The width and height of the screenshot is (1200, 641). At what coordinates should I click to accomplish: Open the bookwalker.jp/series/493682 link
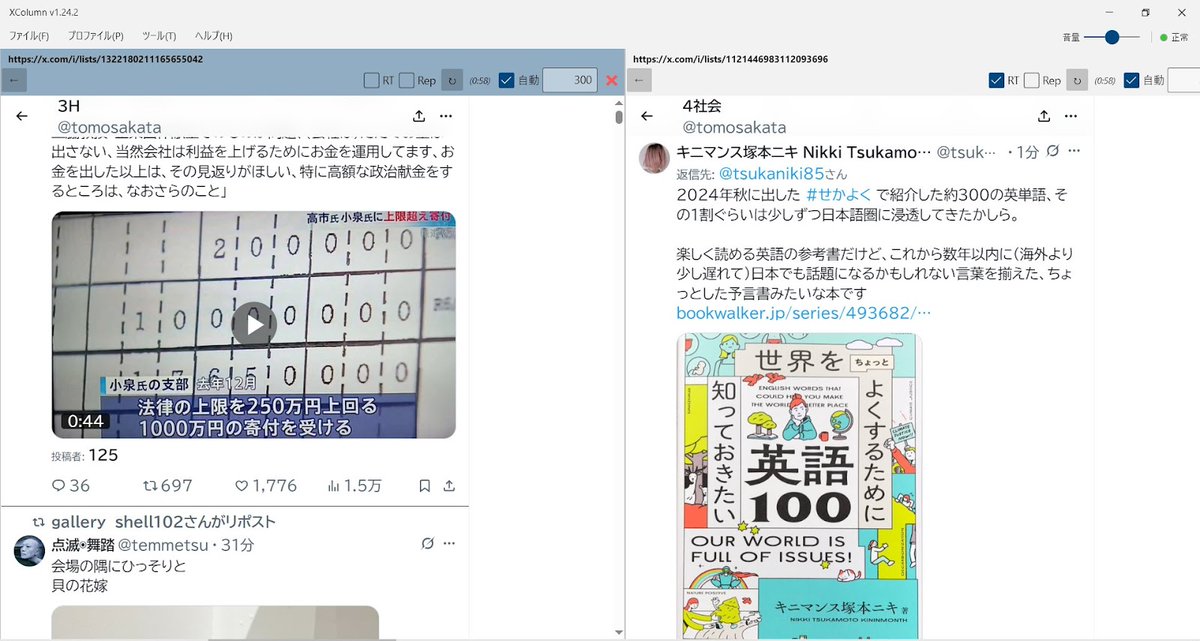[804, 314]
